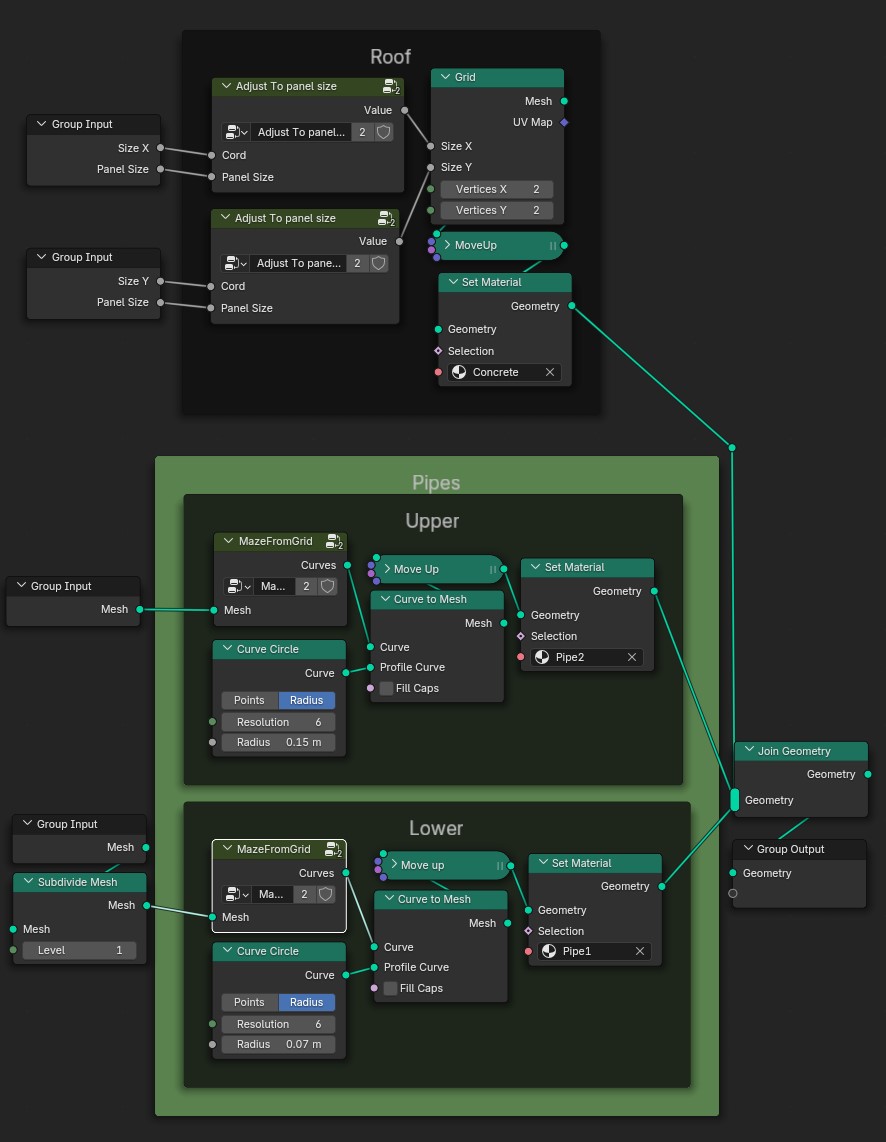The width and height of the screenshot is (886, 1142).
Task: Click the Grid node's UV Map diamond socket
Action: 564,122
